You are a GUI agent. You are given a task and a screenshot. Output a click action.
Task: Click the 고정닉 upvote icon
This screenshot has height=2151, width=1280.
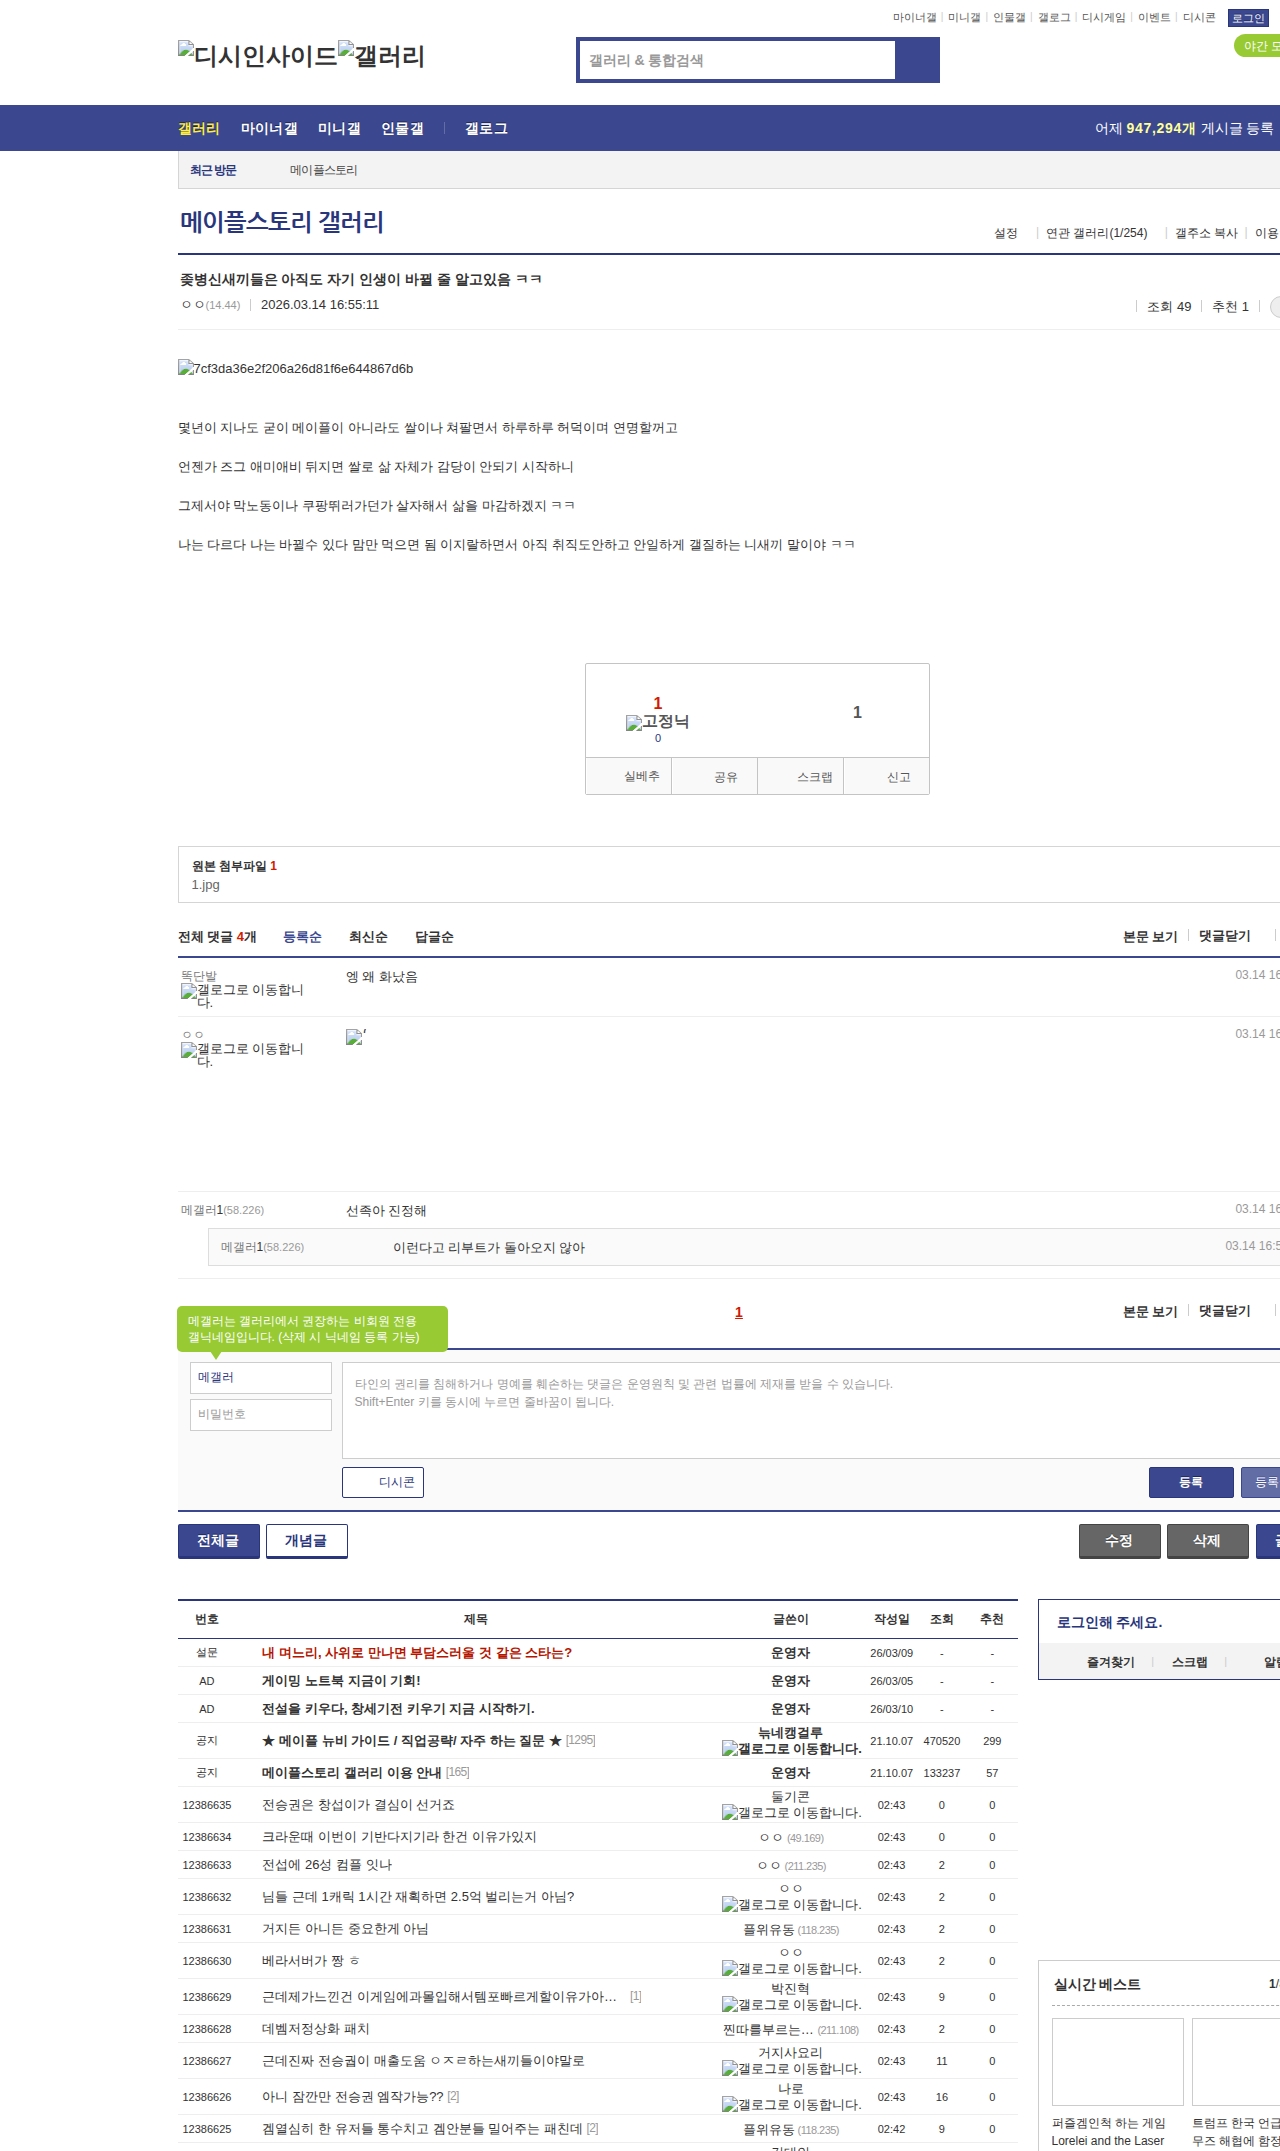pyautogui.click(x=657, y=722)
